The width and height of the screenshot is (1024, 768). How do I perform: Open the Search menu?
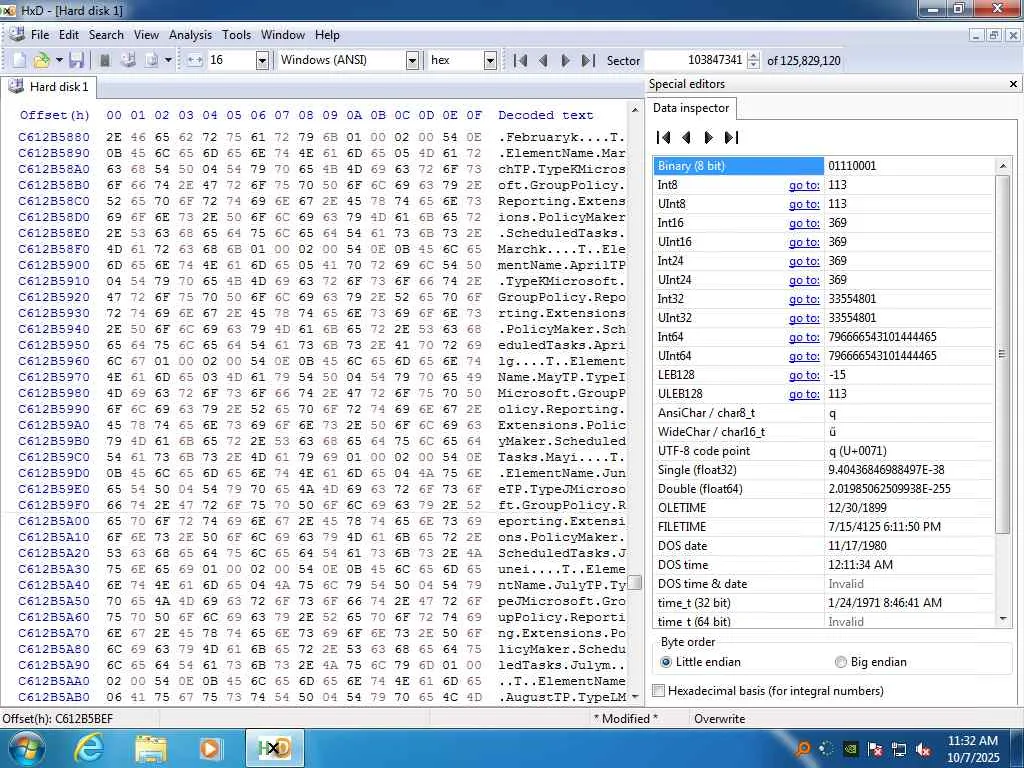click(x=106, y=35)
